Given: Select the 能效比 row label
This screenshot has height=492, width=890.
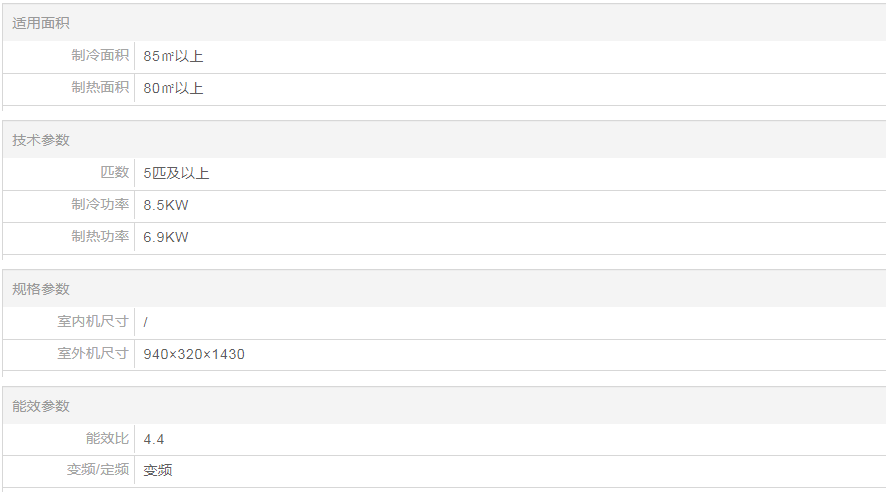Looking at the screenshot, I should [108, 438].
